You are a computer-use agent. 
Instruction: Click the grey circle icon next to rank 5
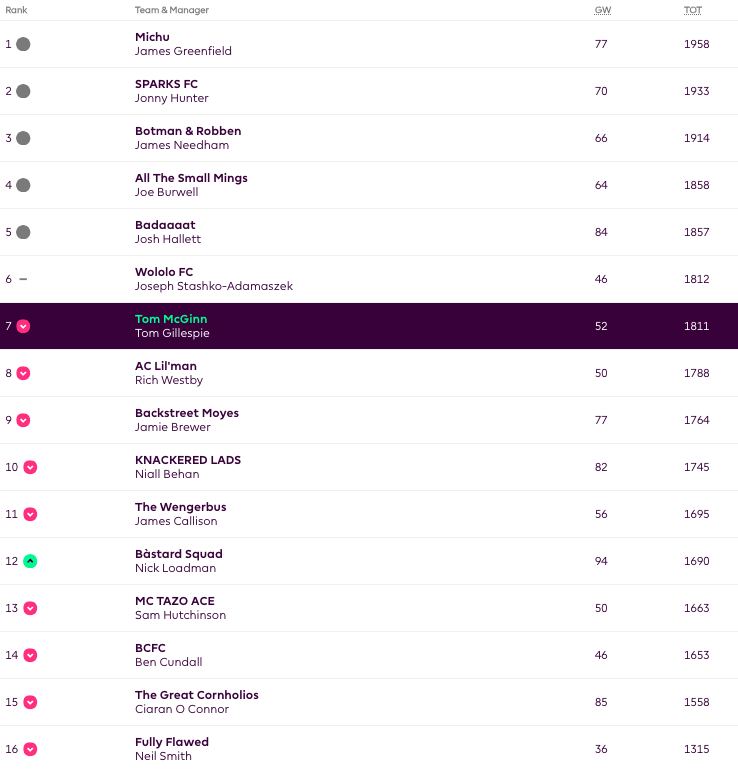coord(23,232)
